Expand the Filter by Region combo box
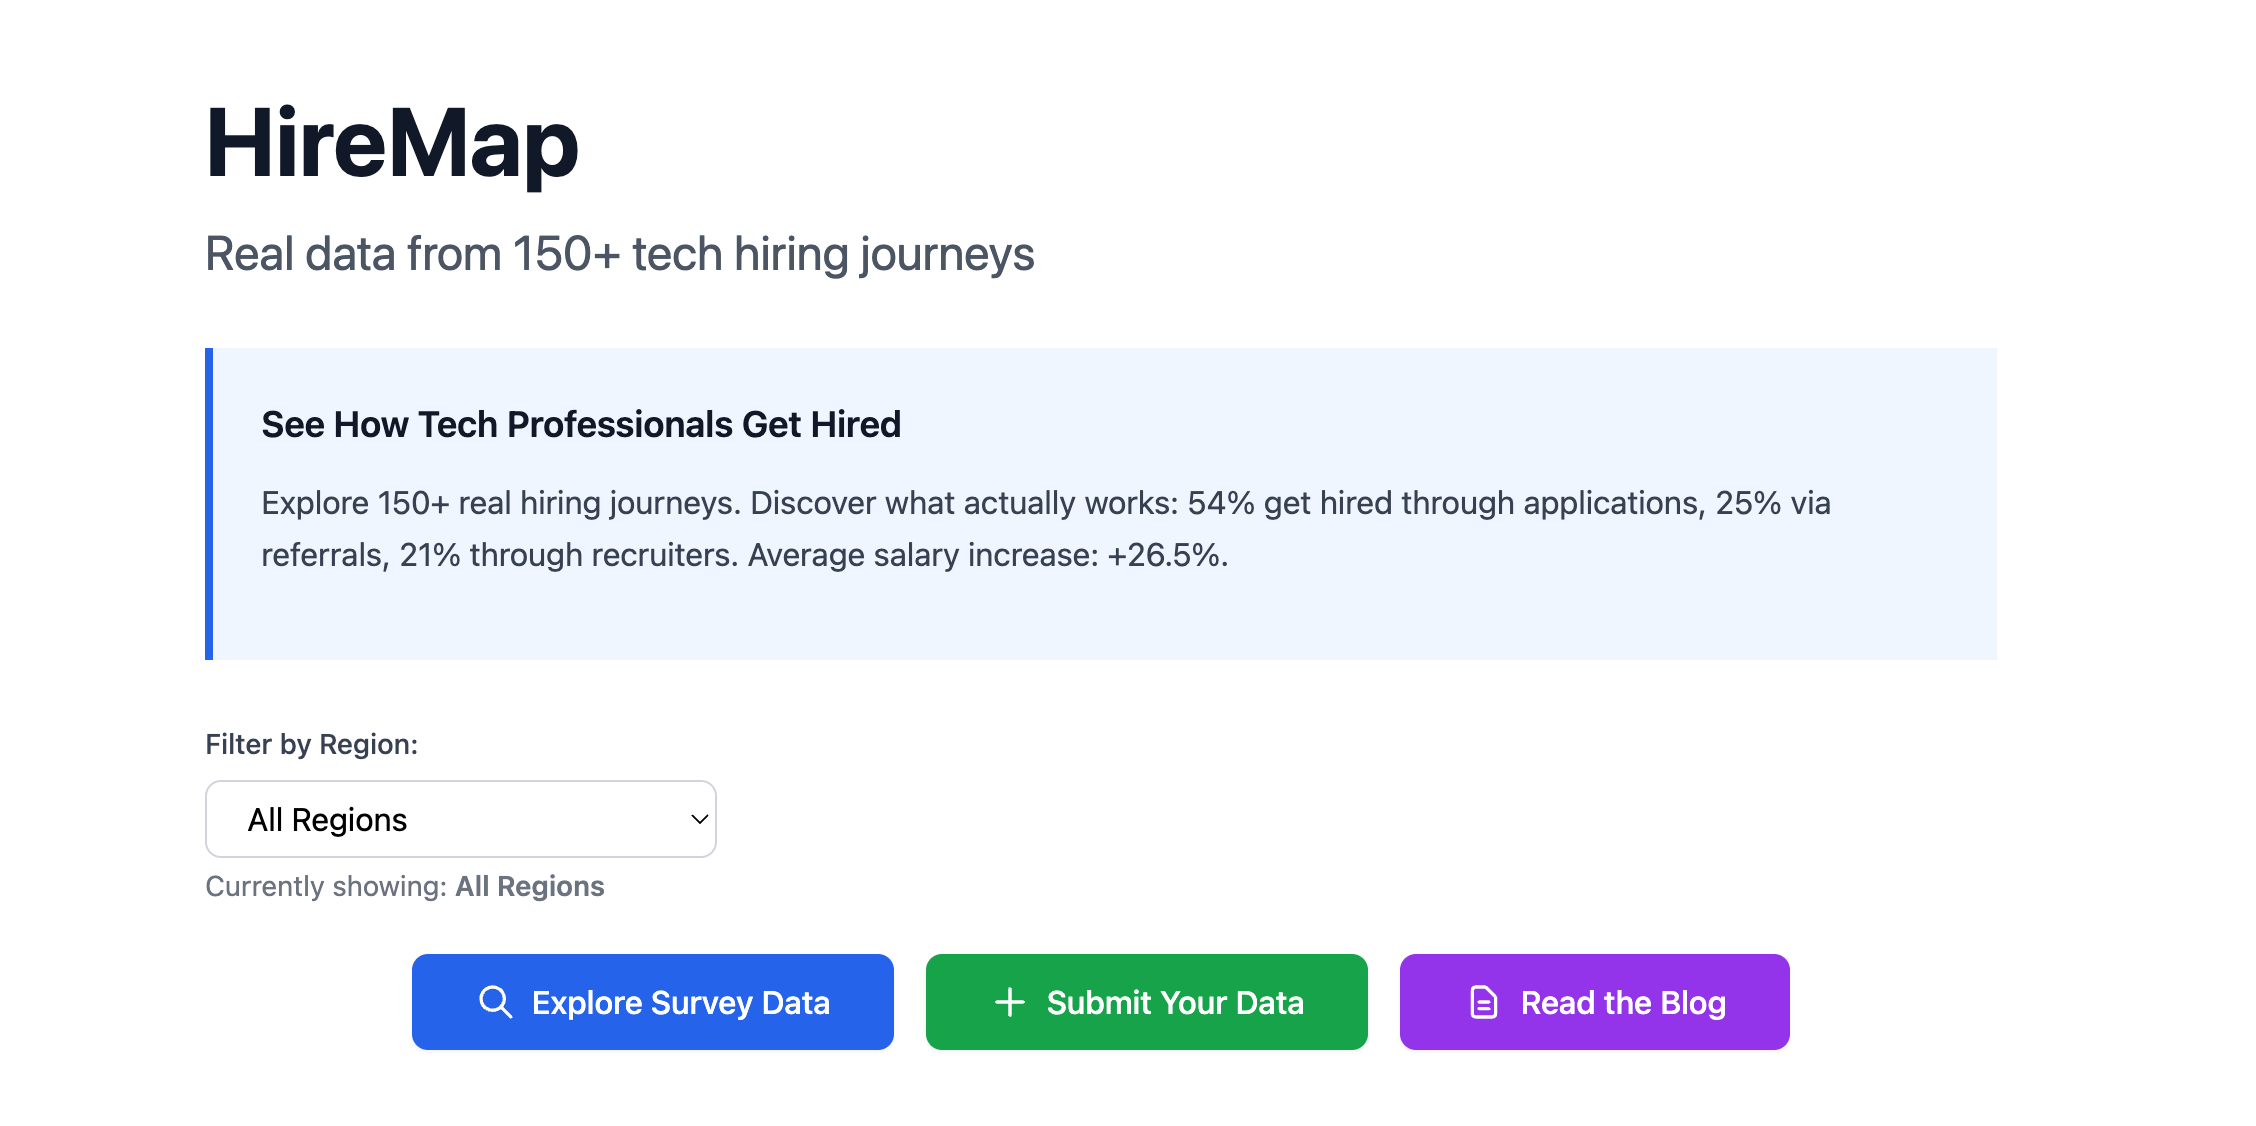The width and height of the screenshot is (2256, 1126). point(460,819)
